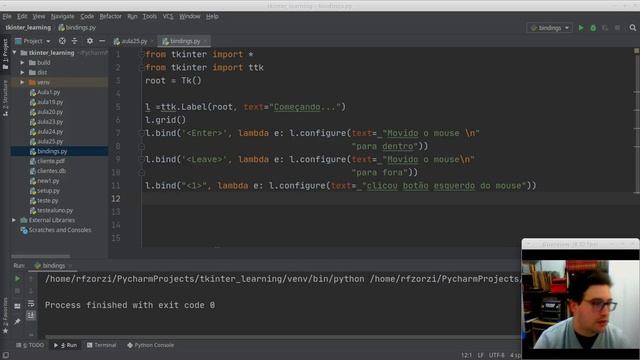The height and width of the screenshot is (360, 640).
Task: Select new1.py in project tree
Action: pos(48,181)
